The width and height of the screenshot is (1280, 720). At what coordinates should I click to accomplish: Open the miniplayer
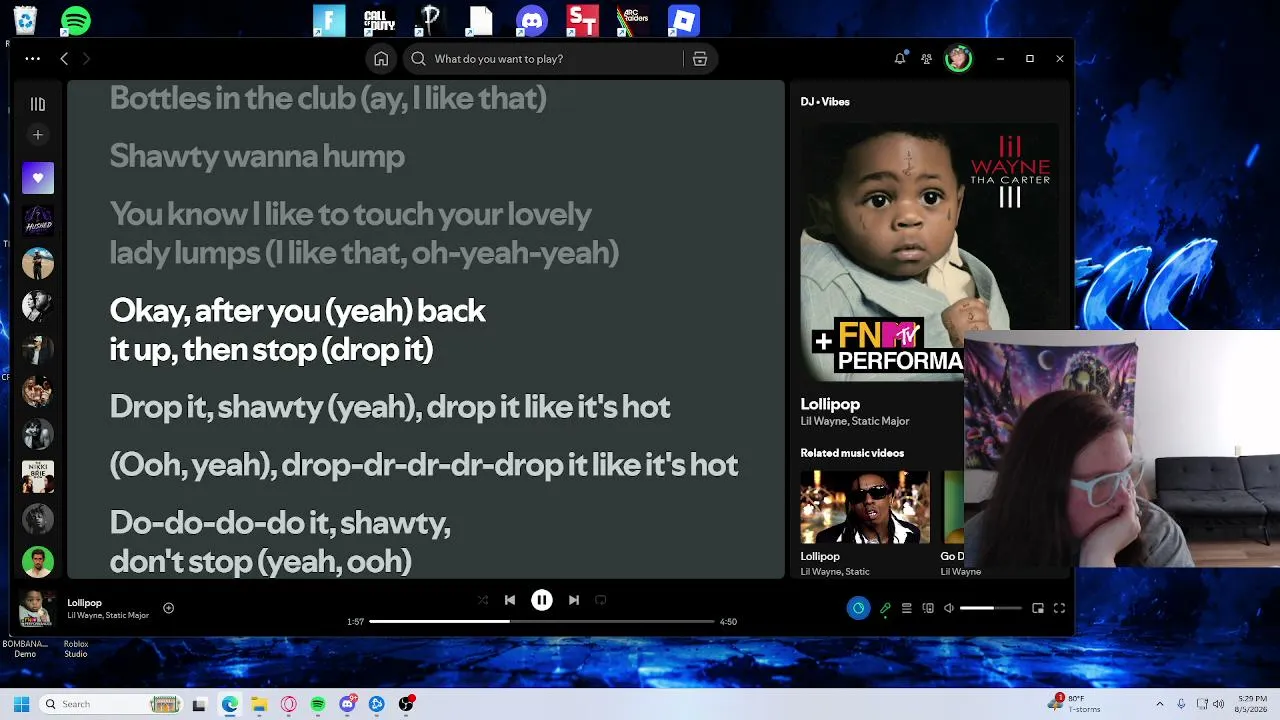[1038, 608]
